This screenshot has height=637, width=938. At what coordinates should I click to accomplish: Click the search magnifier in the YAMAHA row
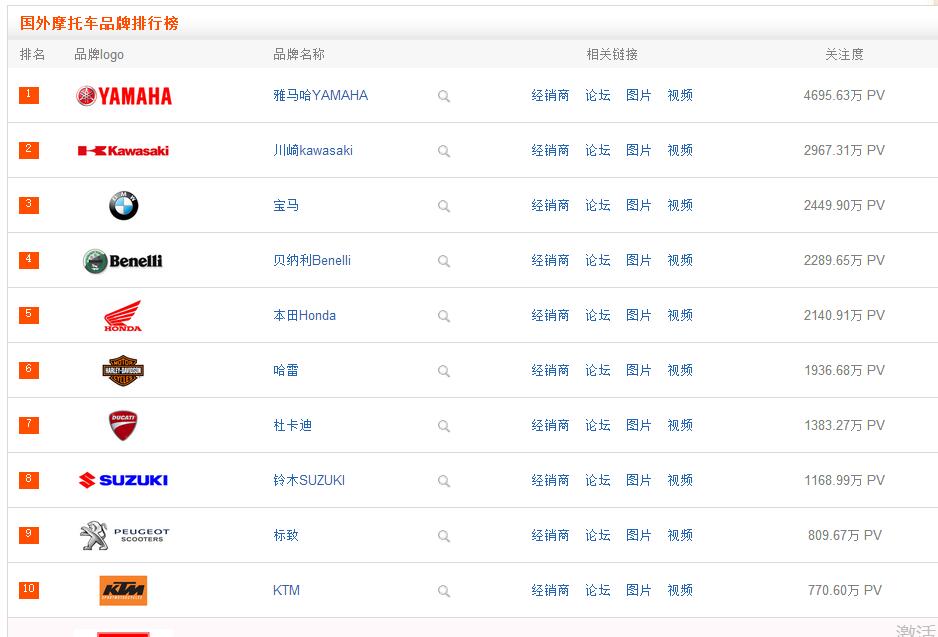(x=443, y=96)
